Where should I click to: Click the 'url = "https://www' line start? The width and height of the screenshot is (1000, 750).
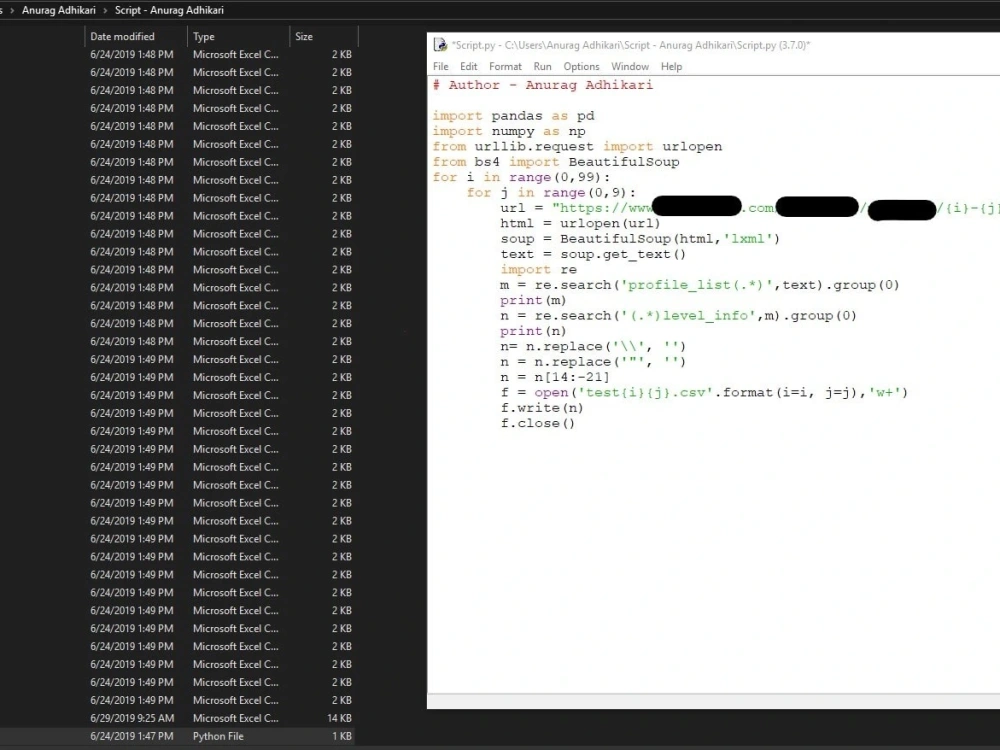[576, 208]
